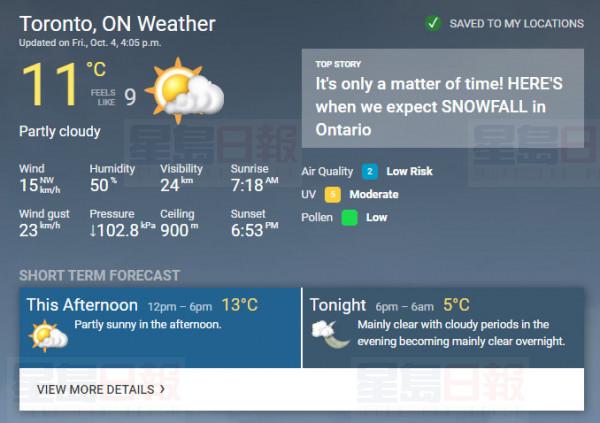
Task: Click the Low Risk air quality label
Action: pos(409,171)
